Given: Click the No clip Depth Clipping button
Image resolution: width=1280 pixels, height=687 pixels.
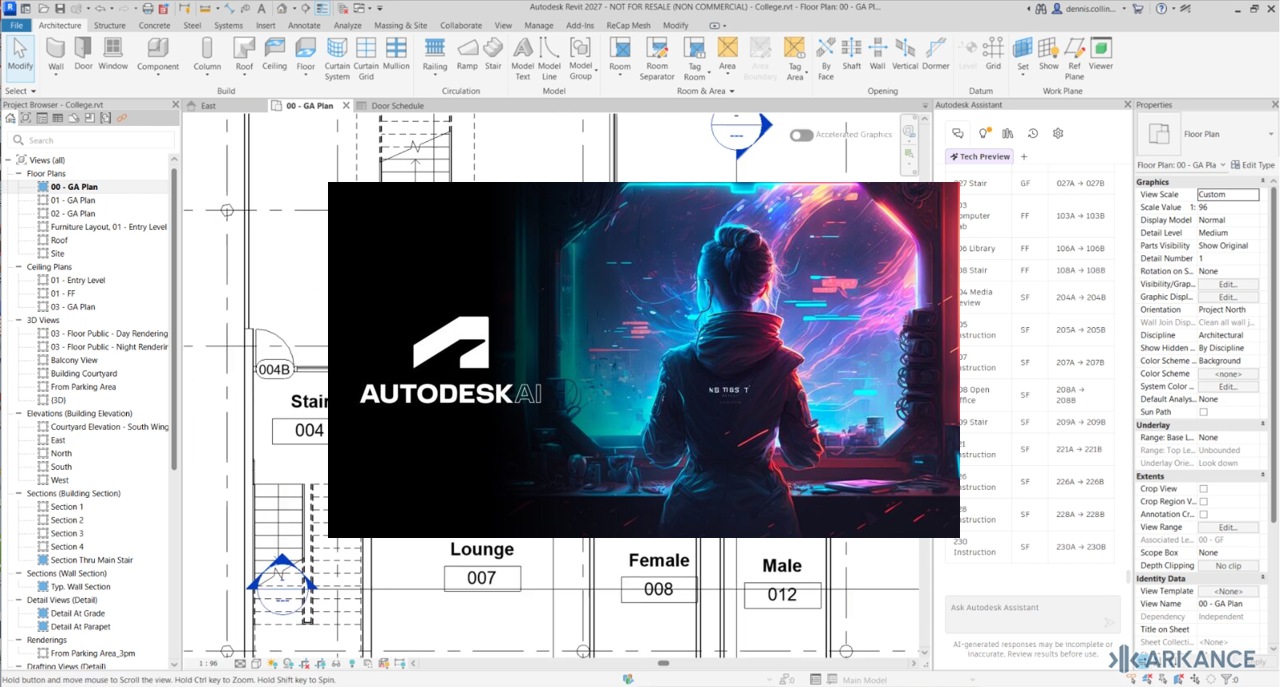Looking at the screenshot, I should click(x=1228, y=566).
